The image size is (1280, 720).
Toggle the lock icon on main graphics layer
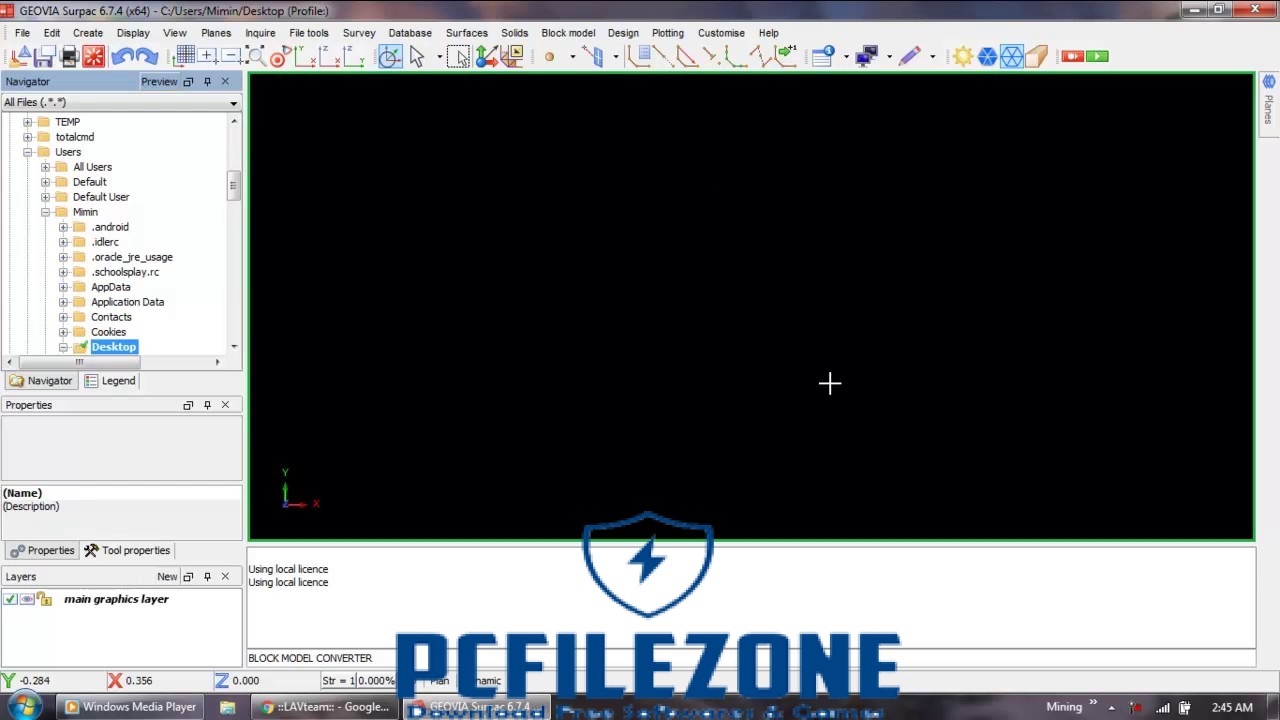tap(44, 599)
